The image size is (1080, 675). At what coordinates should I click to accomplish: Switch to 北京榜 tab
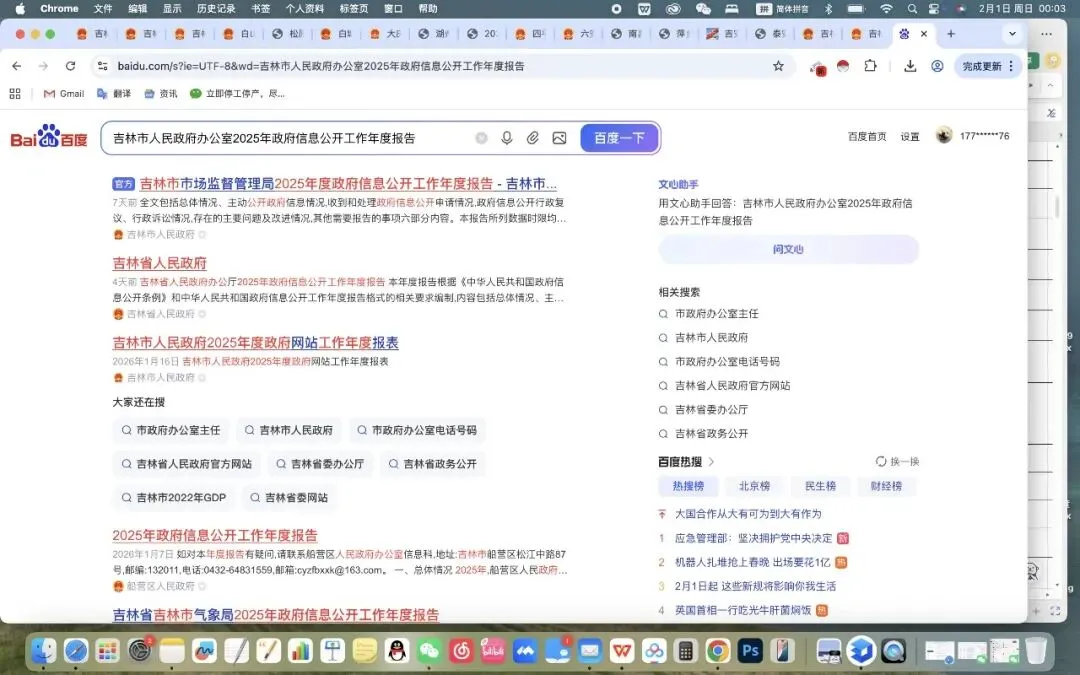(754, 486)
